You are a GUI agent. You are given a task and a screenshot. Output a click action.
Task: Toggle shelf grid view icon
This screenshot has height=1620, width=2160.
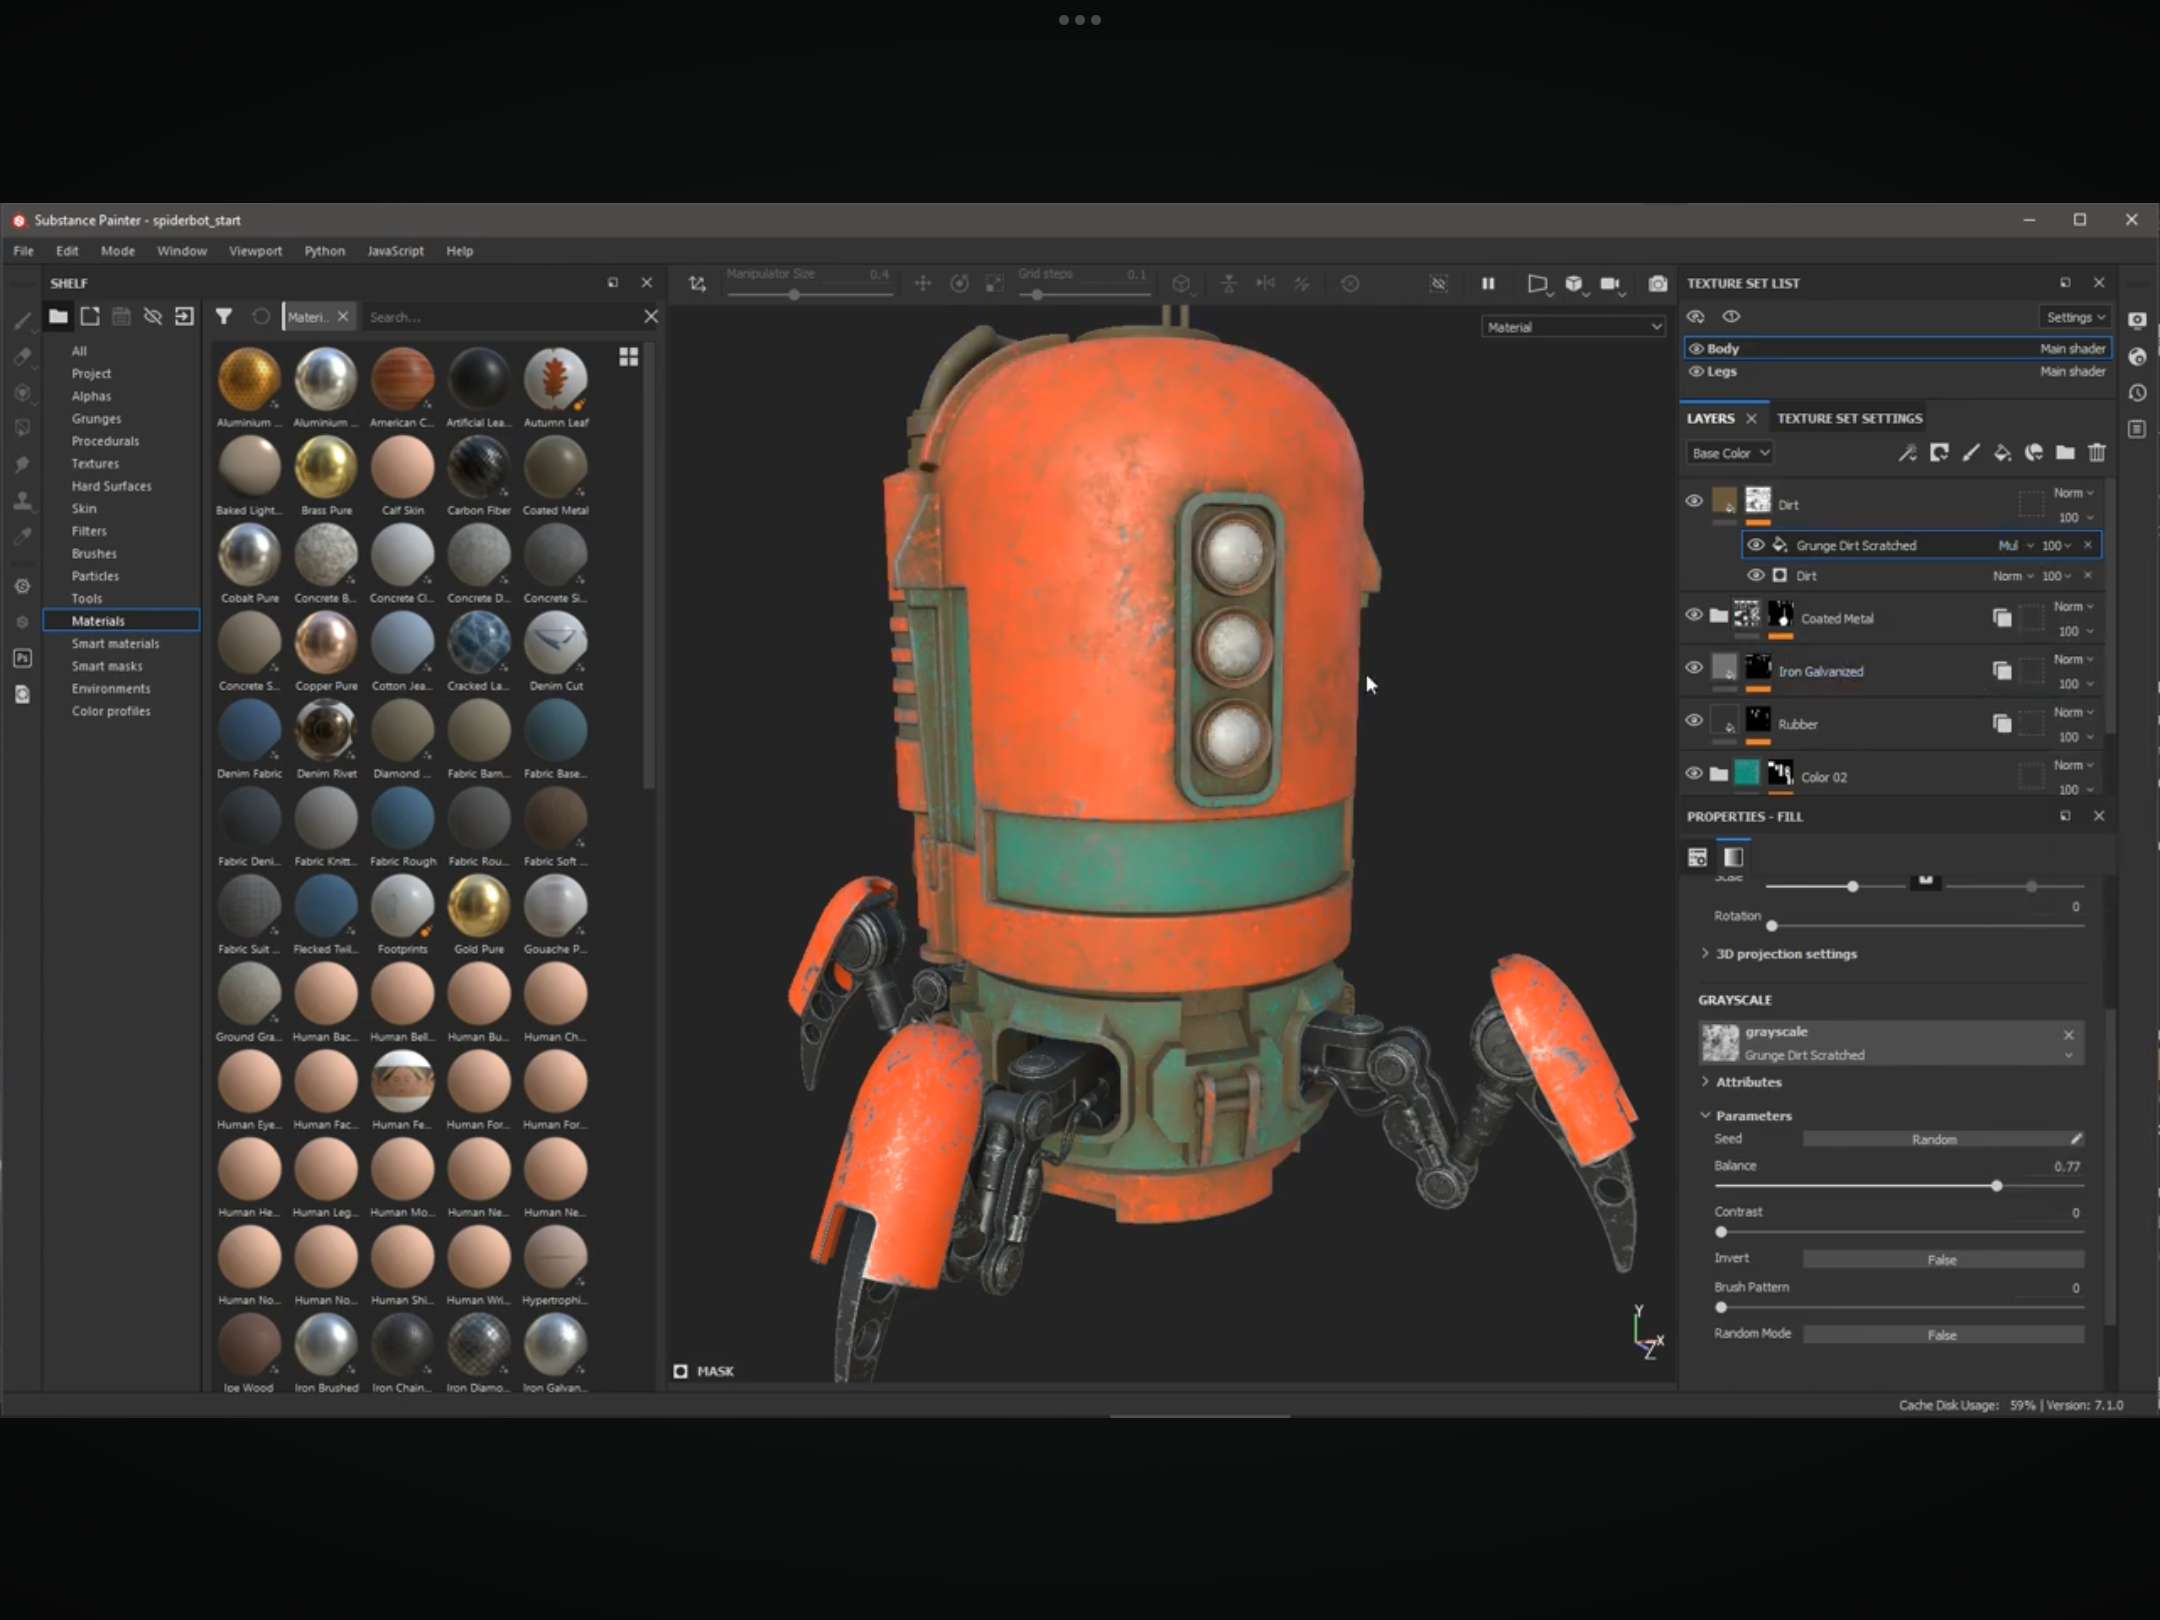pyautogui.click(x=628, y=357)
